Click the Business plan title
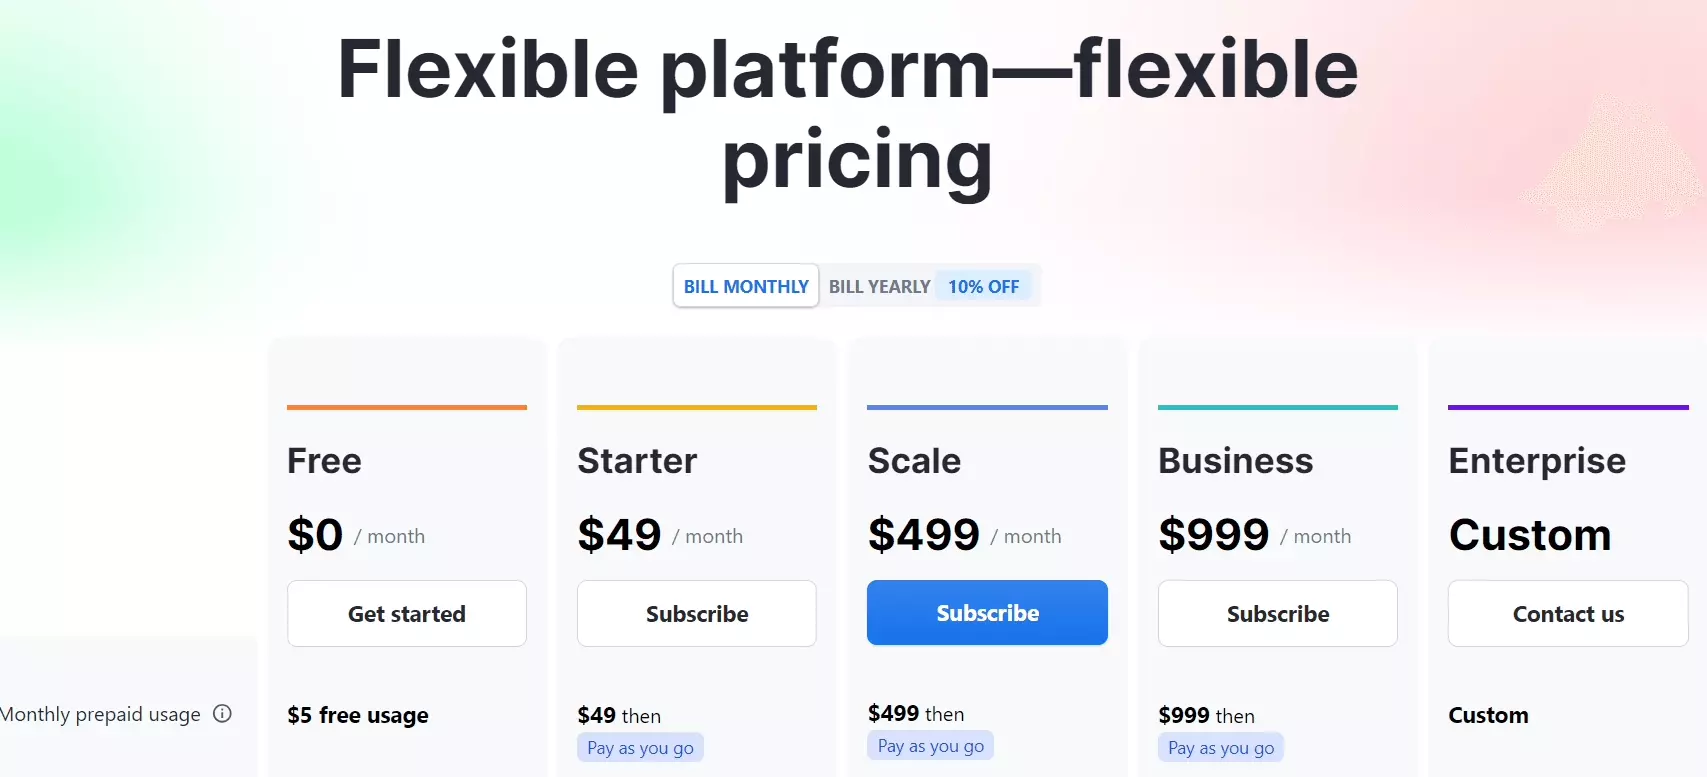1707x777 pixels. click(x=1235, y=461)
